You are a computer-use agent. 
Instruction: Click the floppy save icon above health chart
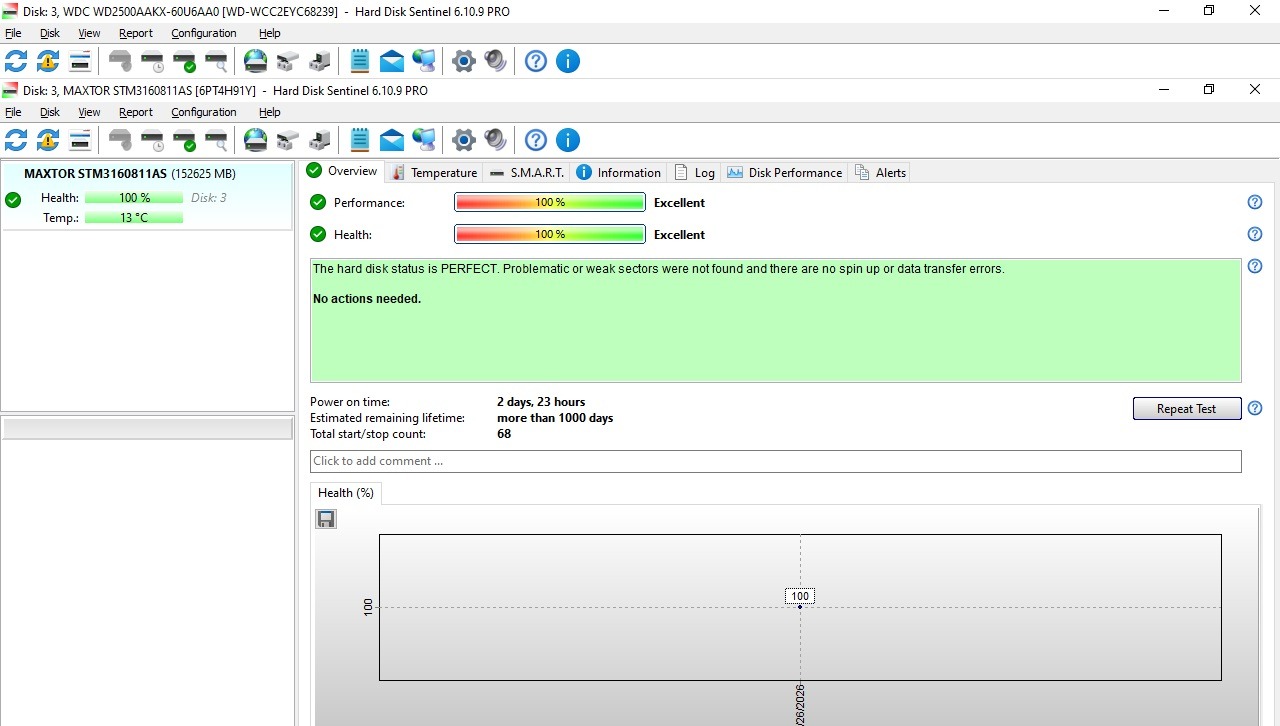[x=326, y=519]
